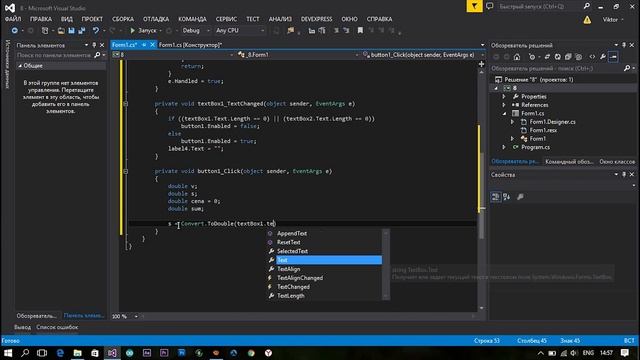Click the New Project icon in toolbar
This screenshot has width=640, height=360.
tap(45, 31)
